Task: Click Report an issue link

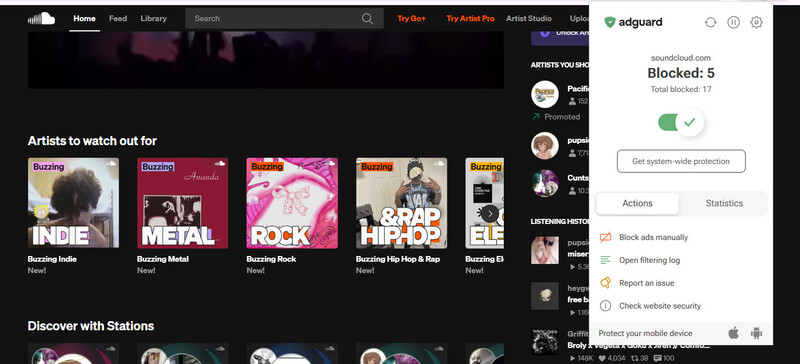Action: coord(646,283)
